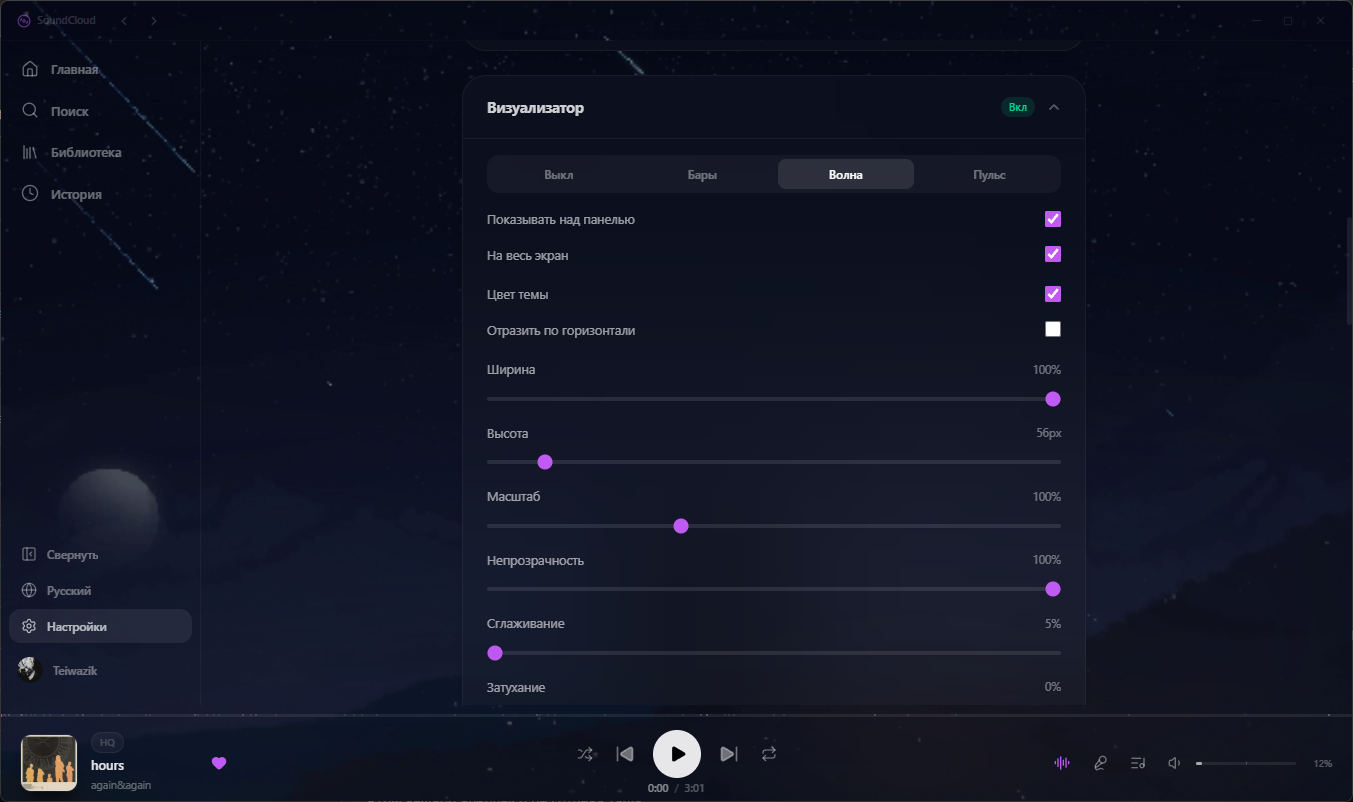
Task: Open the История clock icon
Action: coord(30,194)
